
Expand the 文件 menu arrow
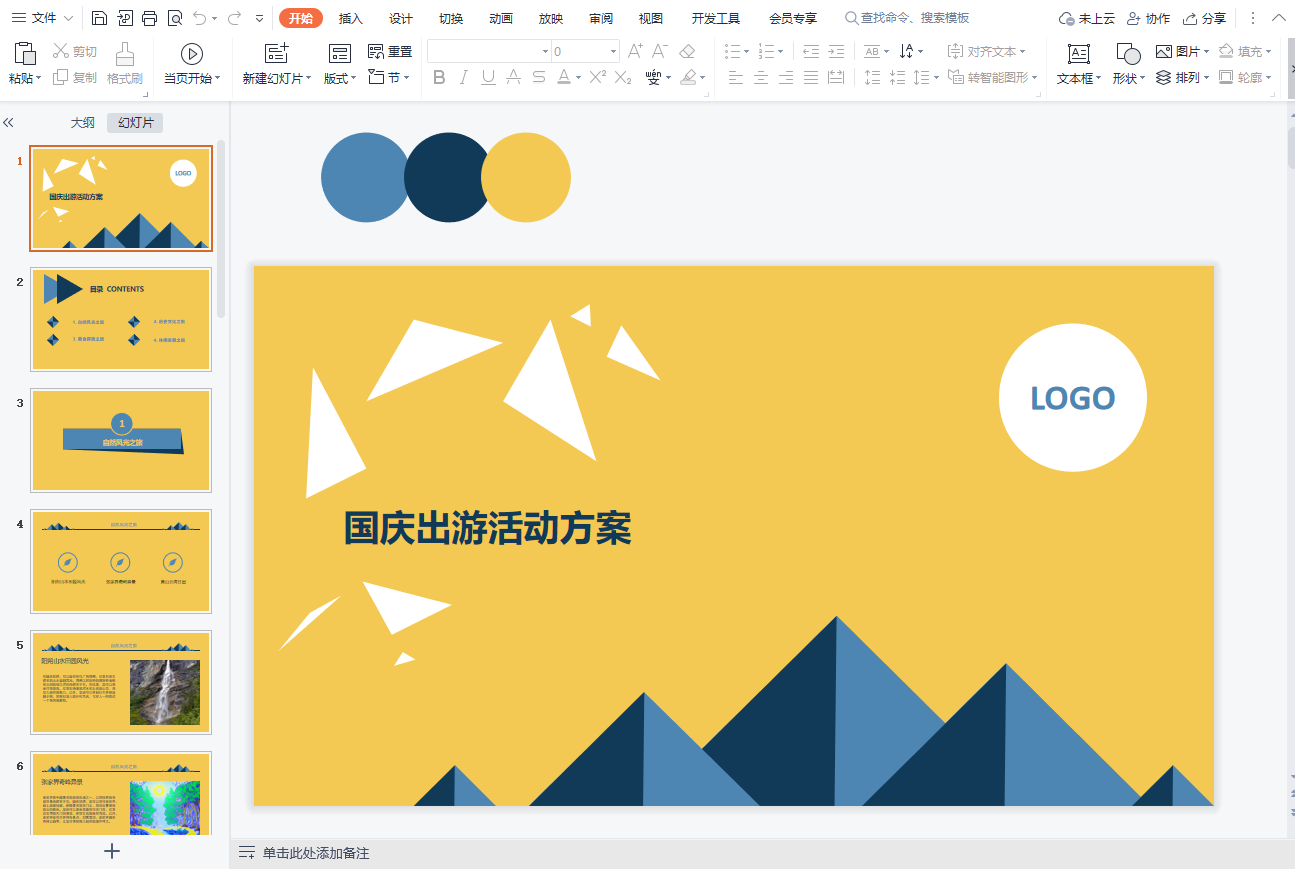pyautogui.click(x=68, y=18)
